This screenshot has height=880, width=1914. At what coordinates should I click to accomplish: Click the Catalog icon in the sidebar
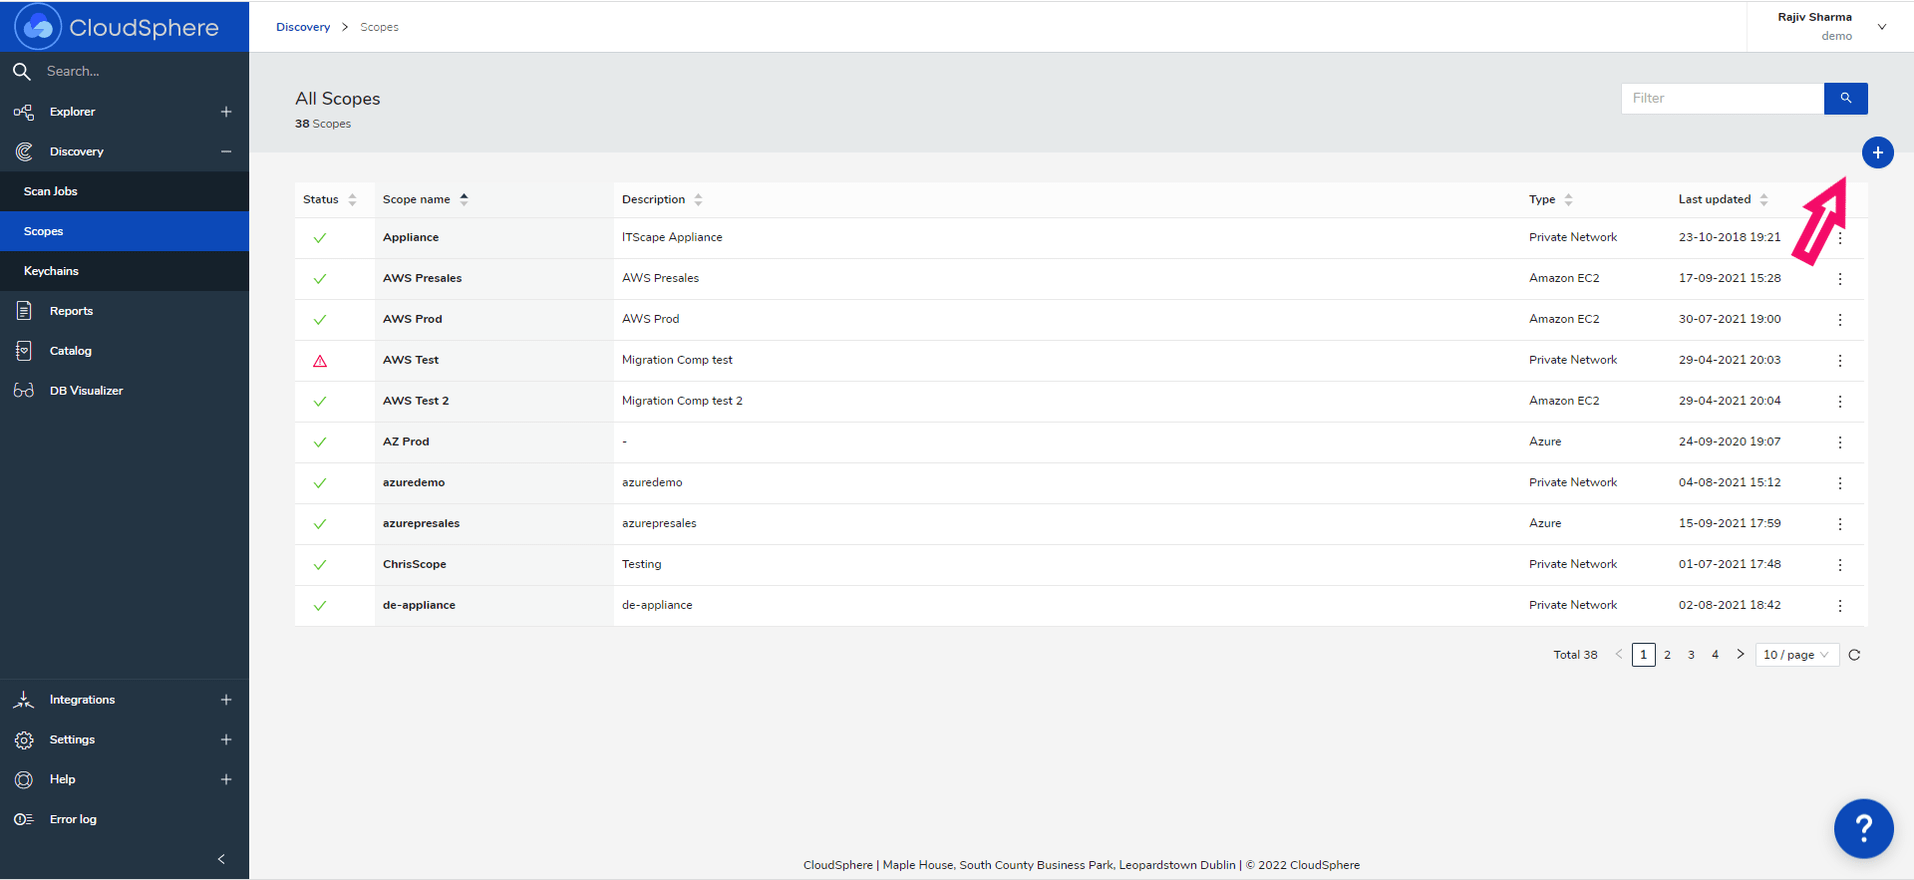coord(24,351)
